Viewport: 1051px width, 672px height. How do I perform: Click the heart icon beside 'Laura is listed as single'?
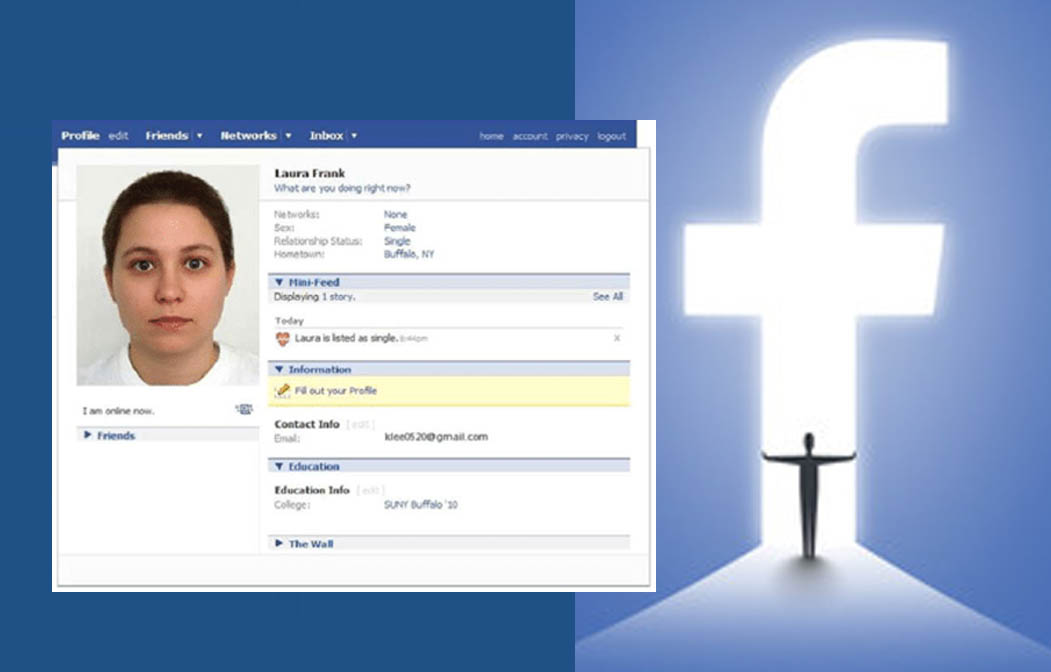pyautogui.click(x=283, y=339)
